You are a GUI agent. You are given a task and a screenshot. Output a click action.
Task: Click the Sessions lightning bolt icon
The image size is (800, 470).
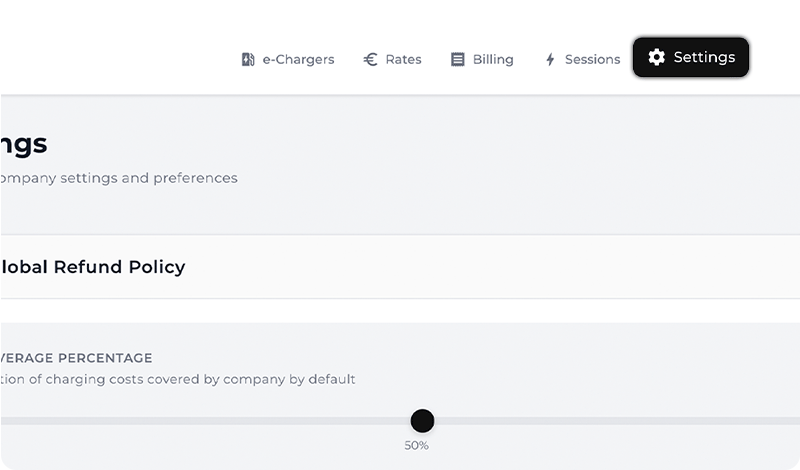tap(550, 60)
